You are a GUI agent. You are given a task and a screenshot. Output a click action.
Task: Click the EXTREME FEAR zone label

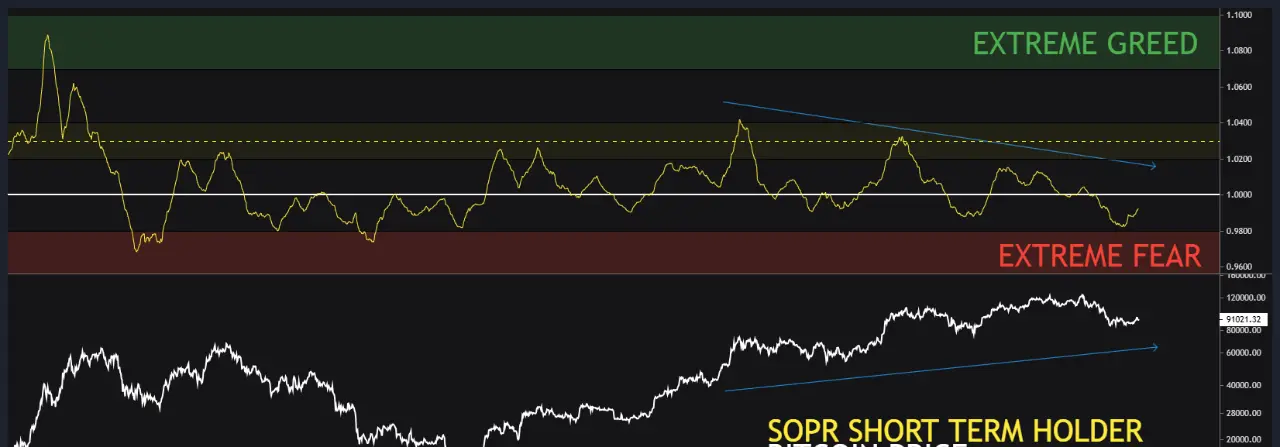click(x=1099, y=256)
